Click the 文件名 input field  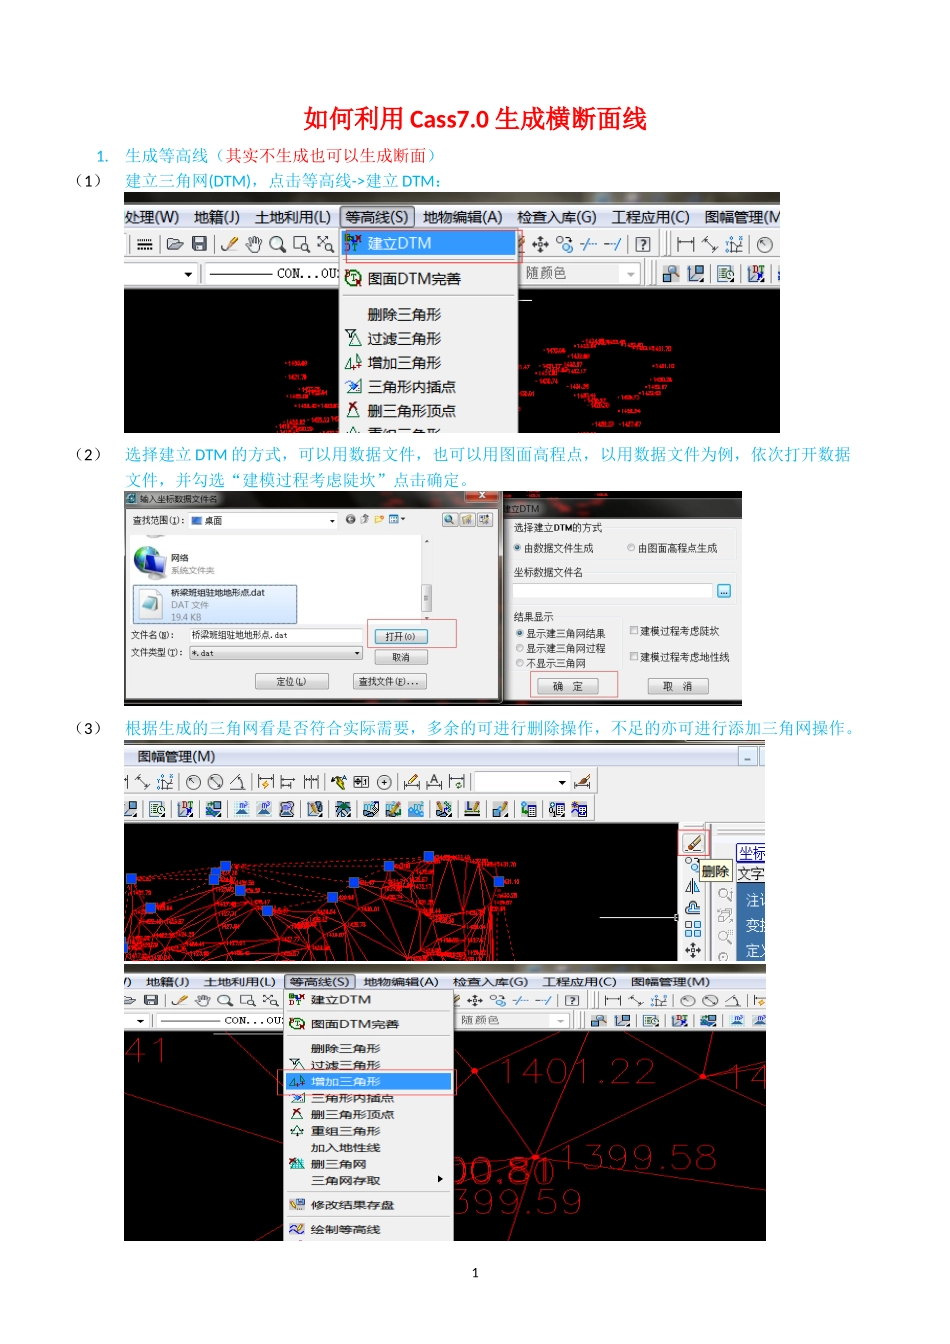(x=275, y=635)
